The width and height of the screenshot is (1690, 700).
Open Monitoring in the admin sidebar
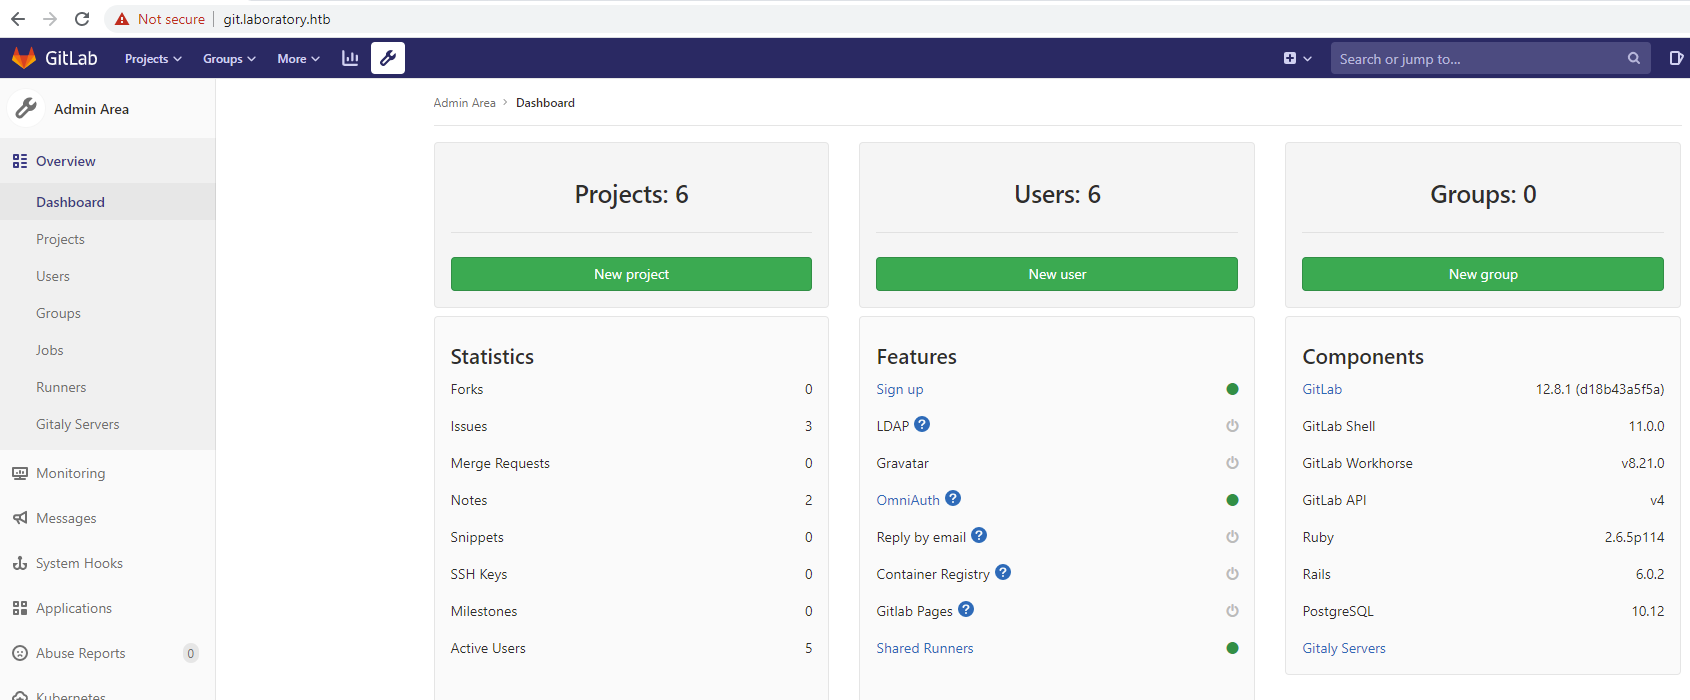click(70, 473)
